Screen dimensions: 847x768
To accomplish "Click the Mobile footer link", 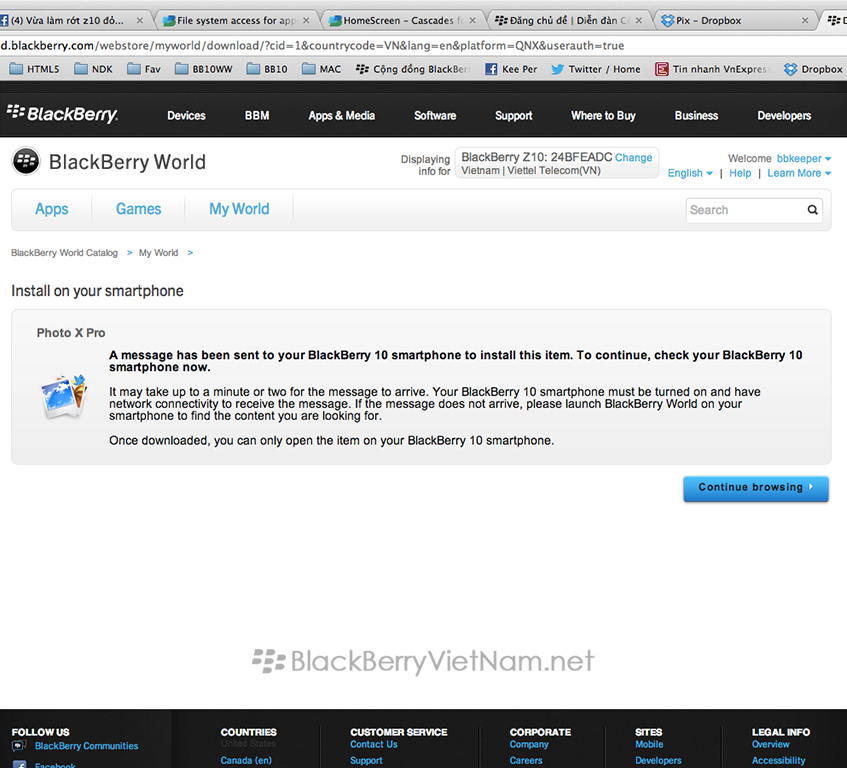I will (x=649, y=744).
